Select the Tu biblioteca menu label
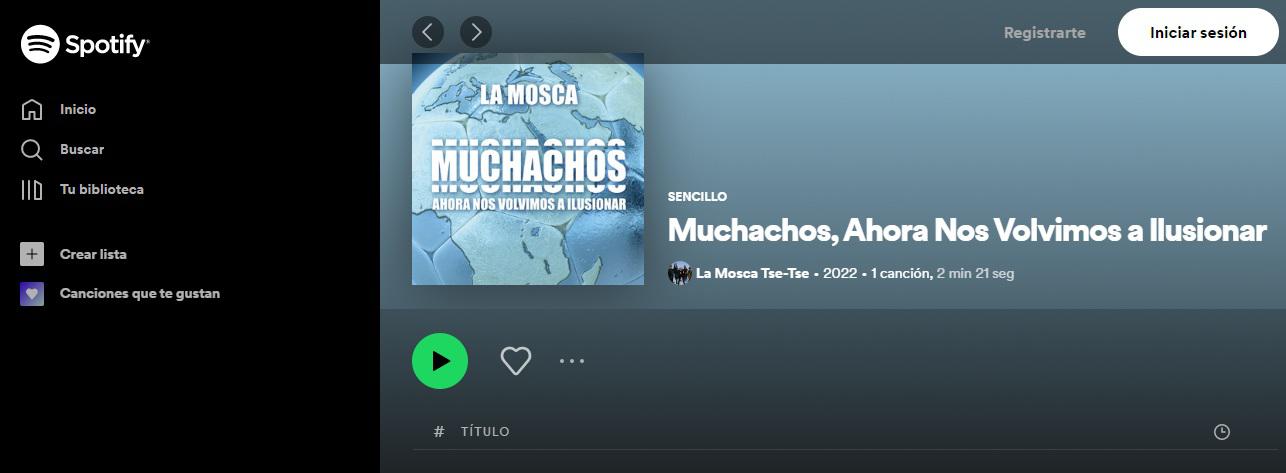Screen dimensions: 1286x473 click(102, 189)
